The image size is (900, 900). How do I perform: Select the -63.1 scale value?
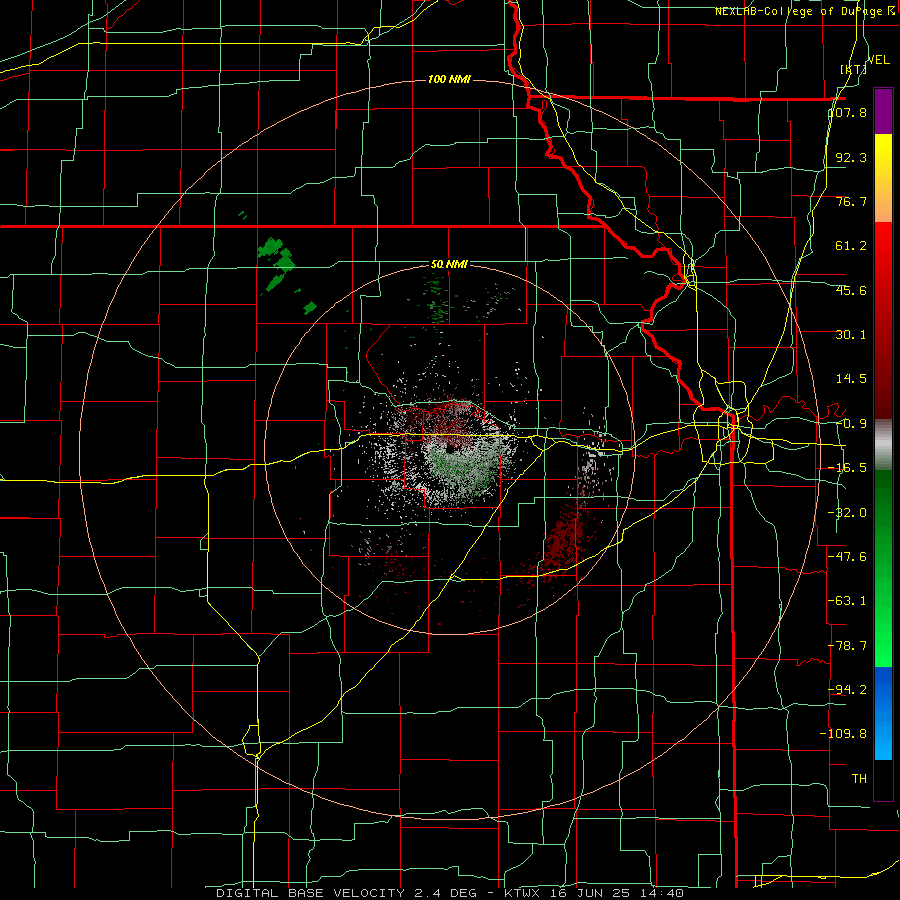[x=848, y=600]
